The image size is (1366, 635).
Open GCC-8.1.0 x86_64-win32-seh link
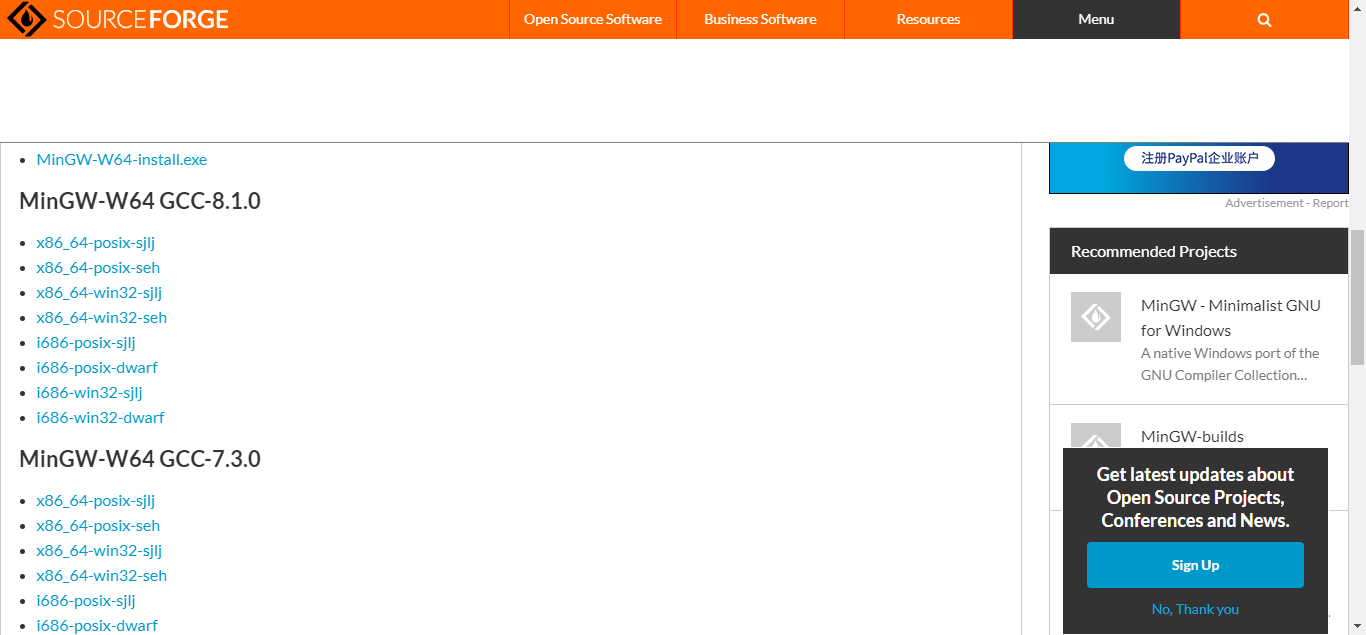click(102, 317)
